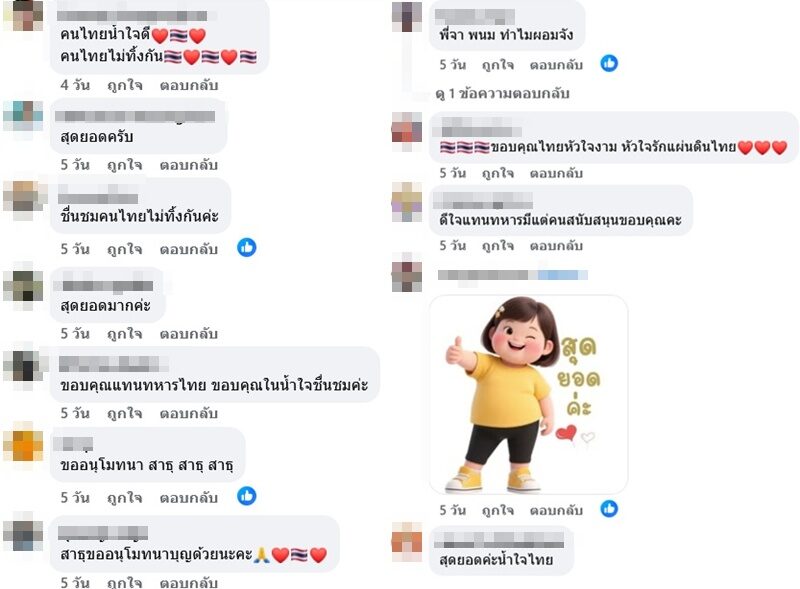Click the like reaction icon below the sticker comment

tap(609, 509)
